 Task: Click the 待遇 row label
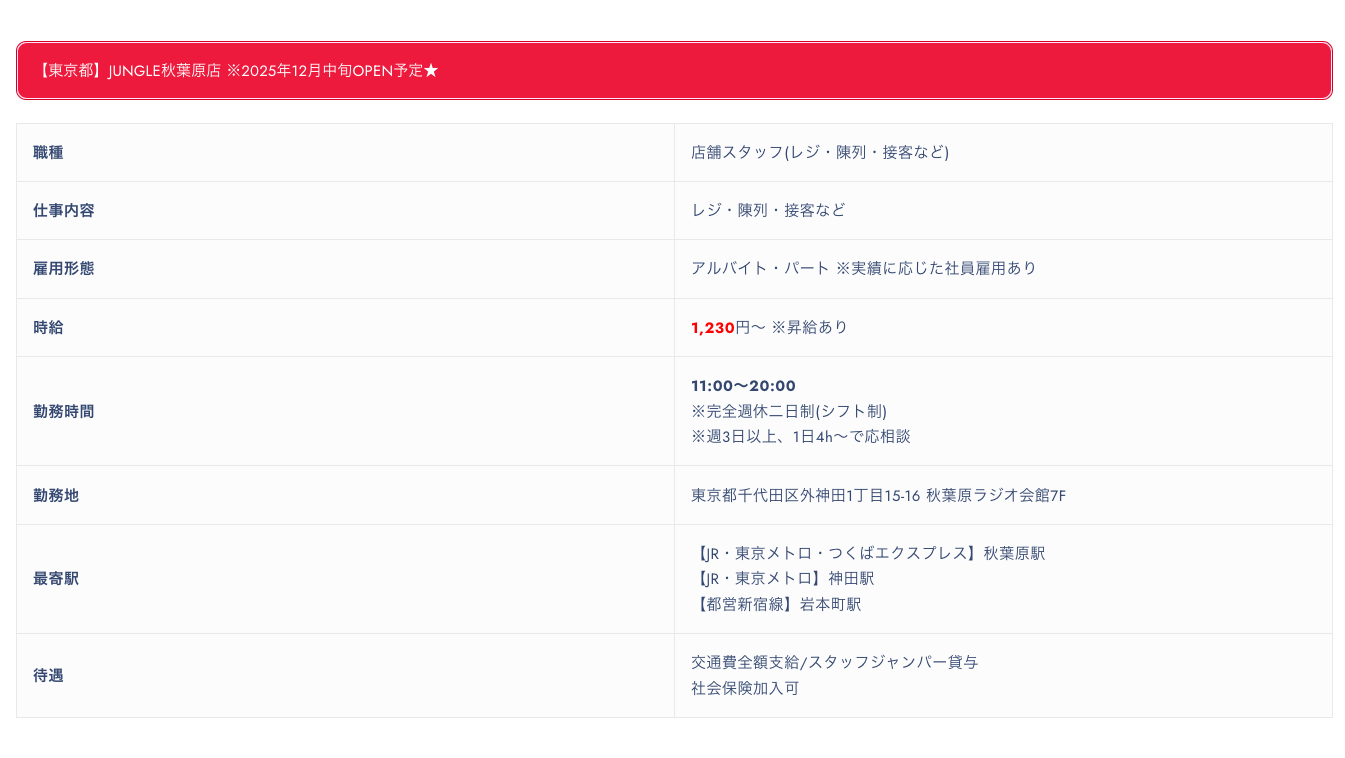click(48, 675)
